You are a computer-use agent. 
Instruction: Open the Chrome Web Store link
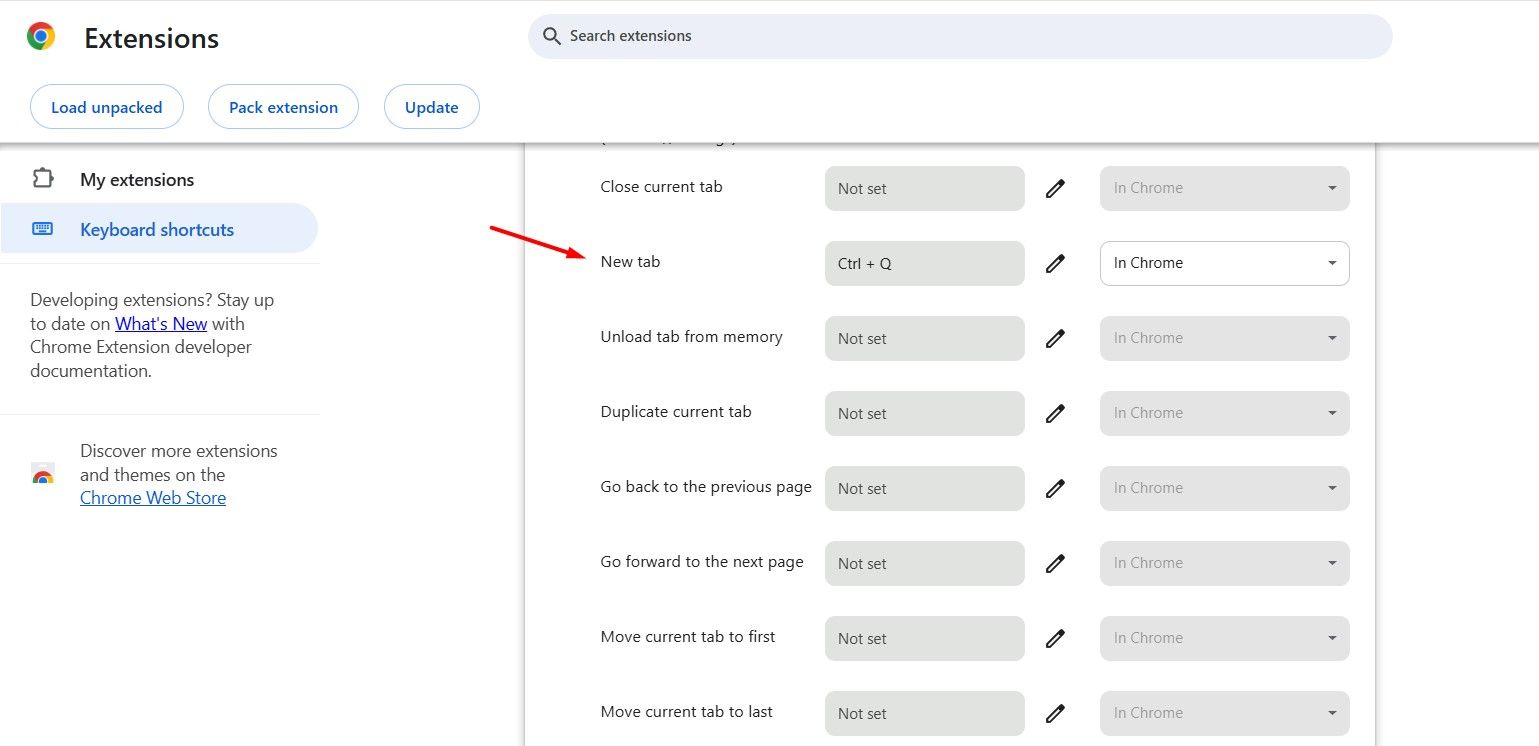(153, 498)
